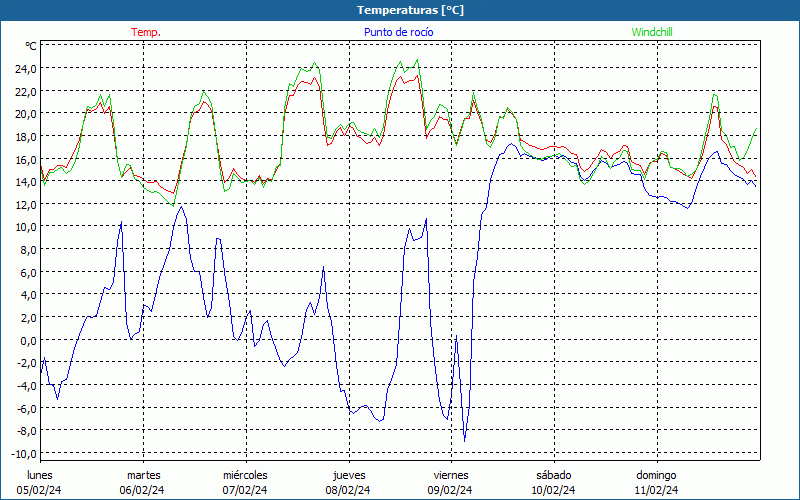The width and height of the screenshot is (800, 500).
Task: Click the 07/02/24 date label
Action: (x=245, y=490)
